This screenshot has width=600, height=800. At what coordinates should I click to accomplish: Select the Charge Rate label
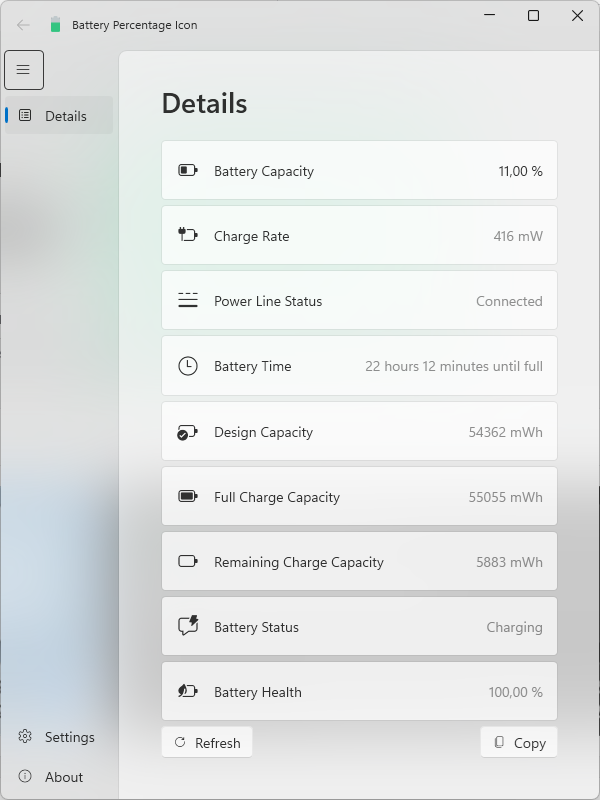[252, 236]
